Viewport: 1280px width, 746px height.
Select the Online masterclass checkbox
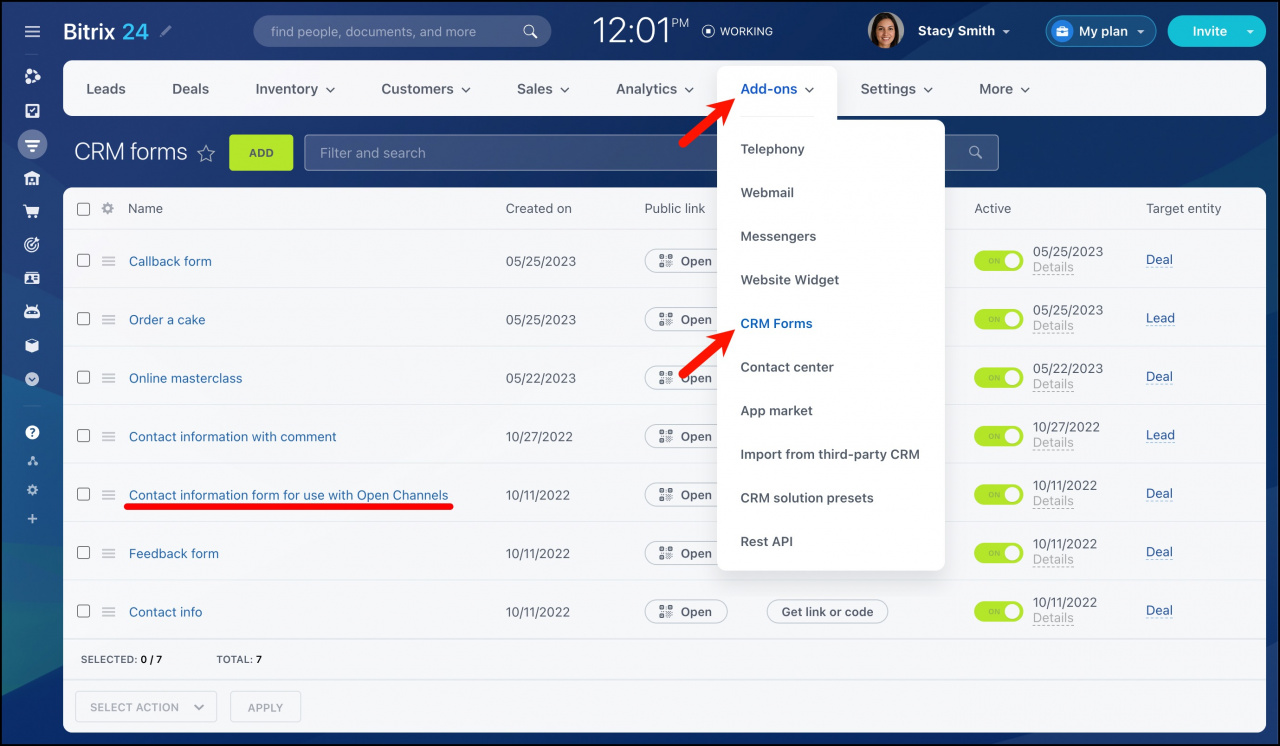pos(83,377)
